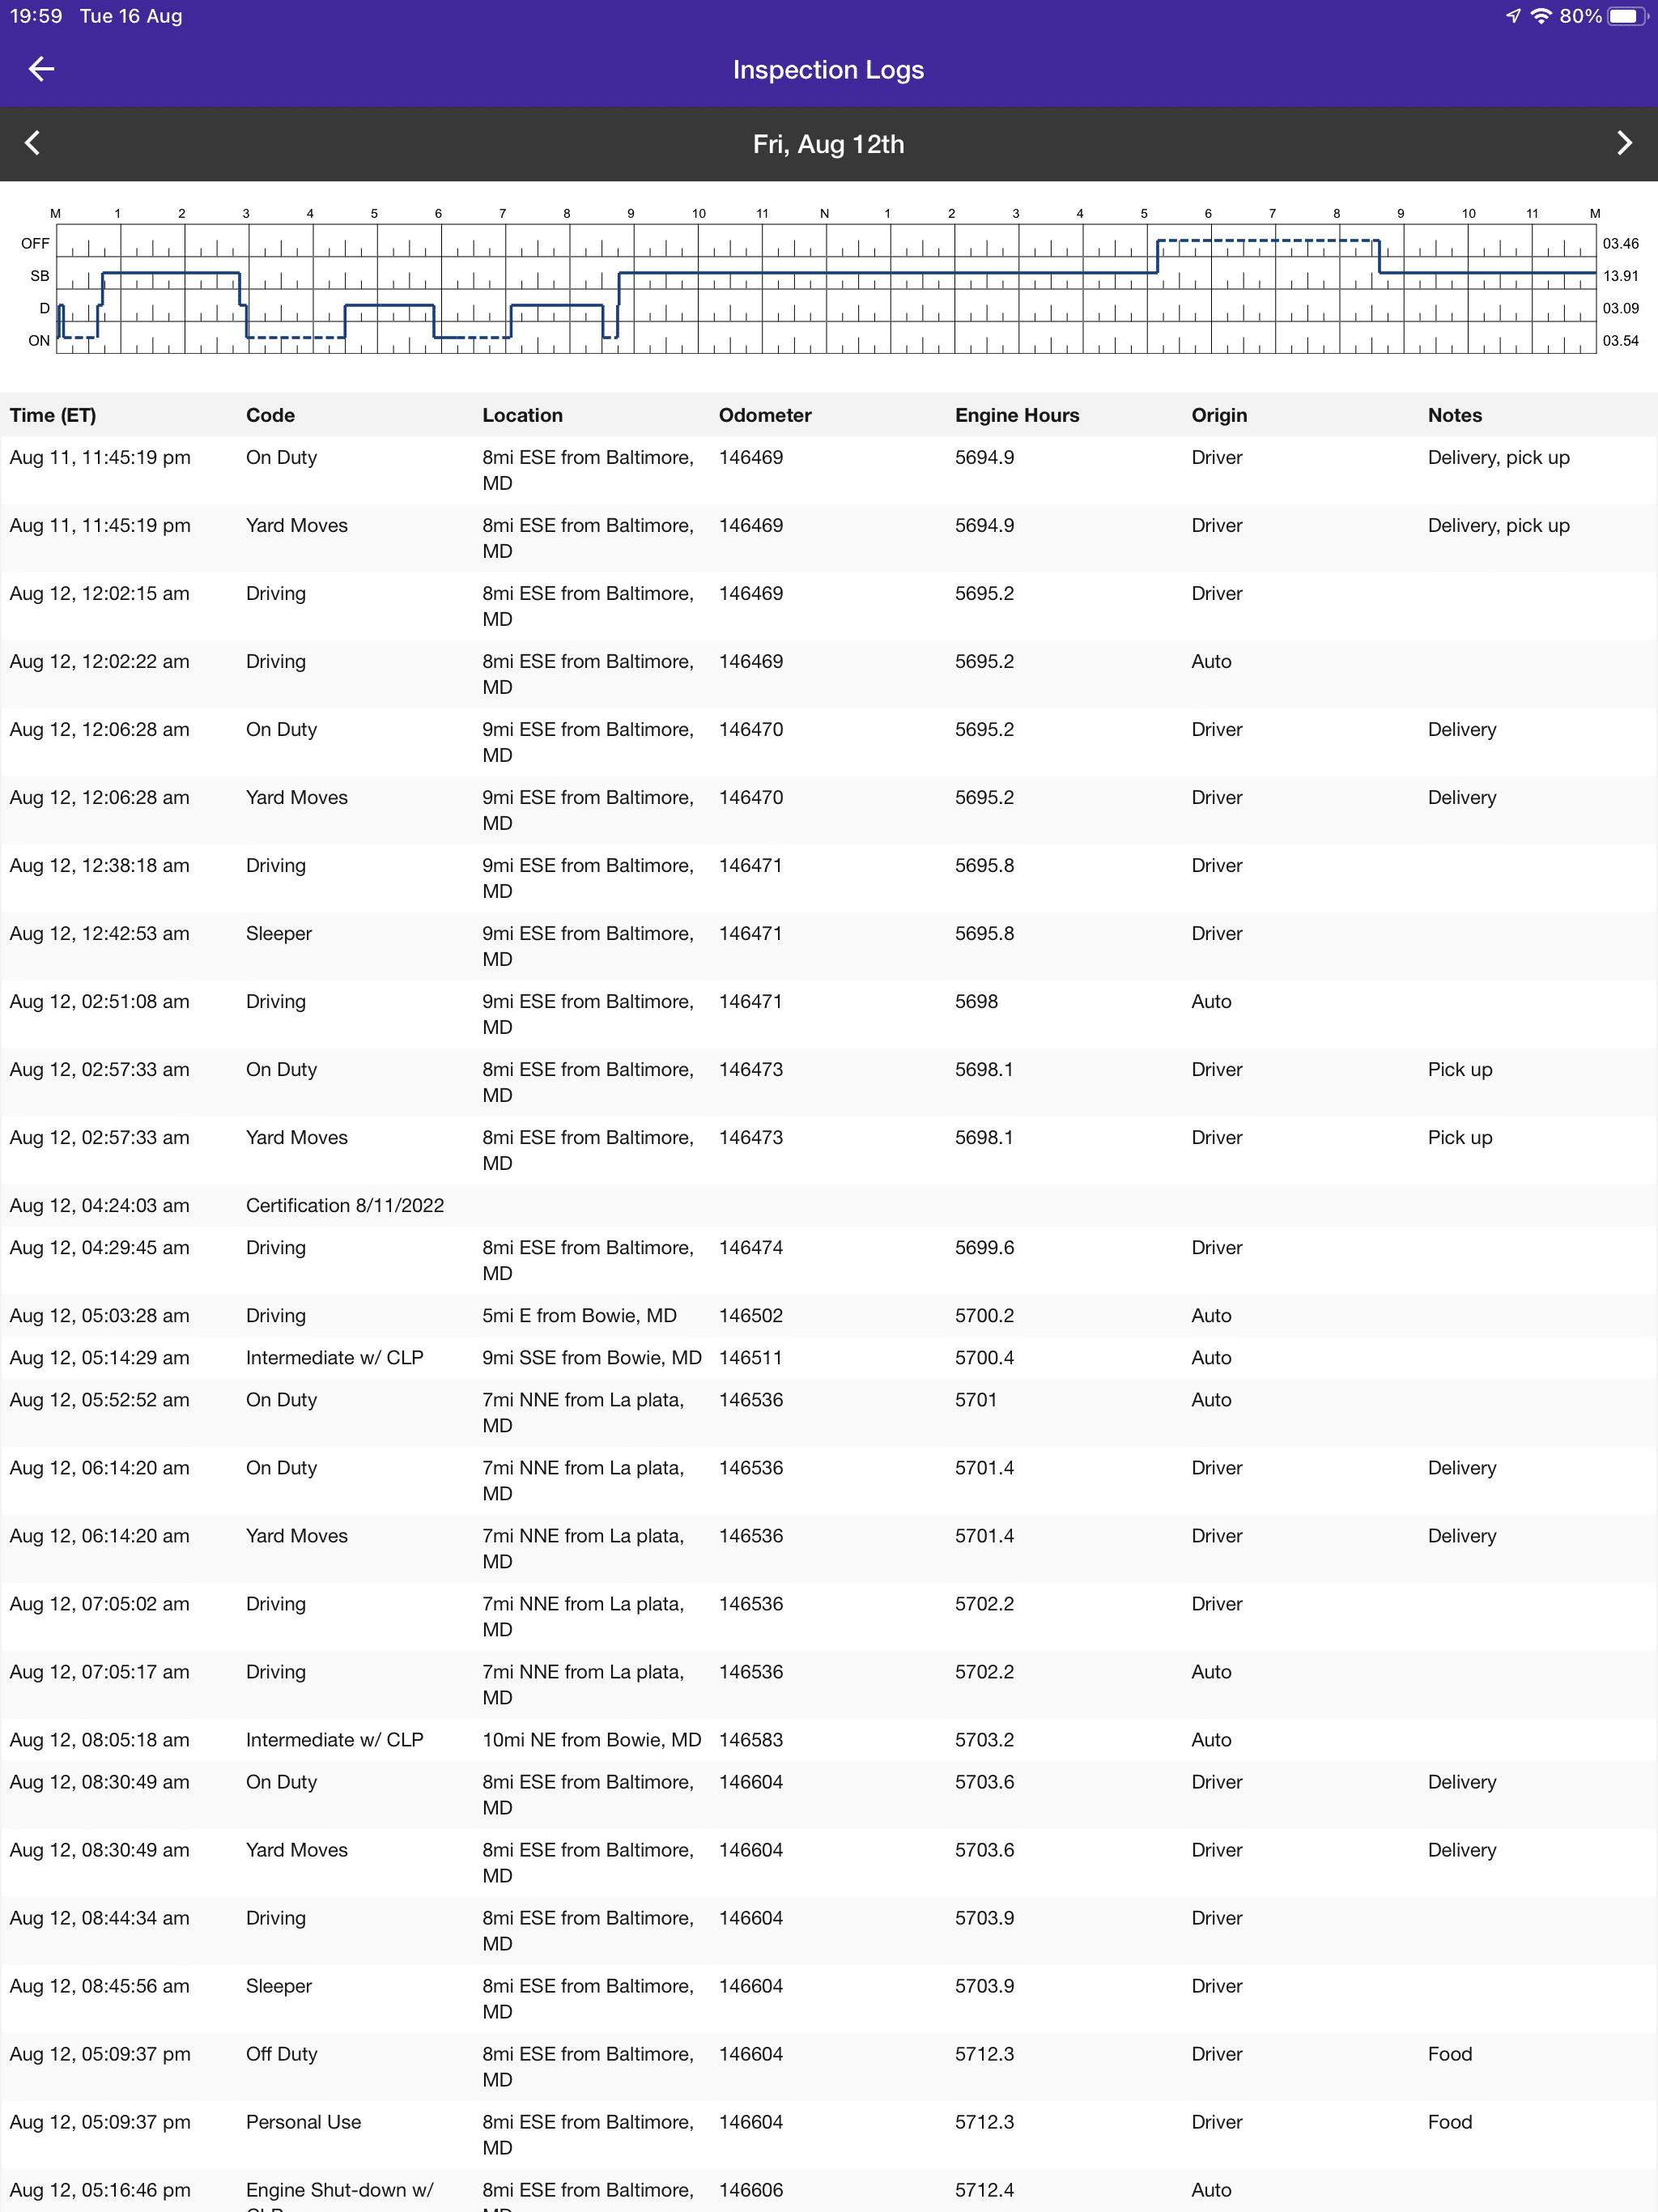Click the Inspection Logs title
The height and width of the screenshot is (2212, 1658).
828,69
